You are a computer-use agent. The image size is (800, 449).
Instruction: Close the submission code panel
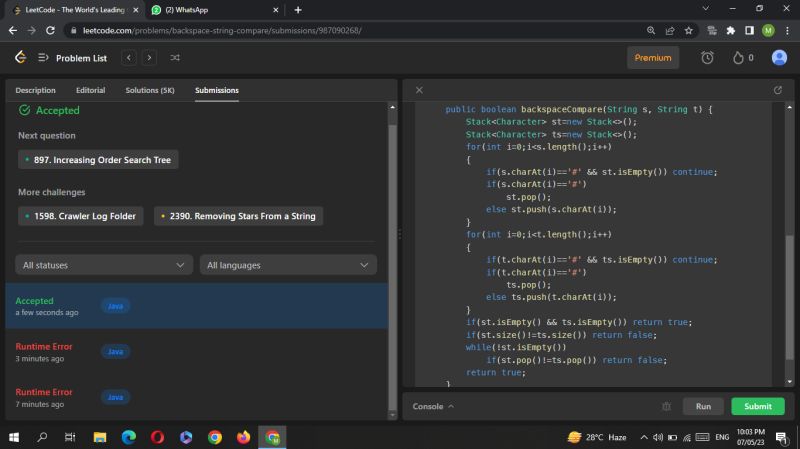pyautogui.click(x=419, y=90)
